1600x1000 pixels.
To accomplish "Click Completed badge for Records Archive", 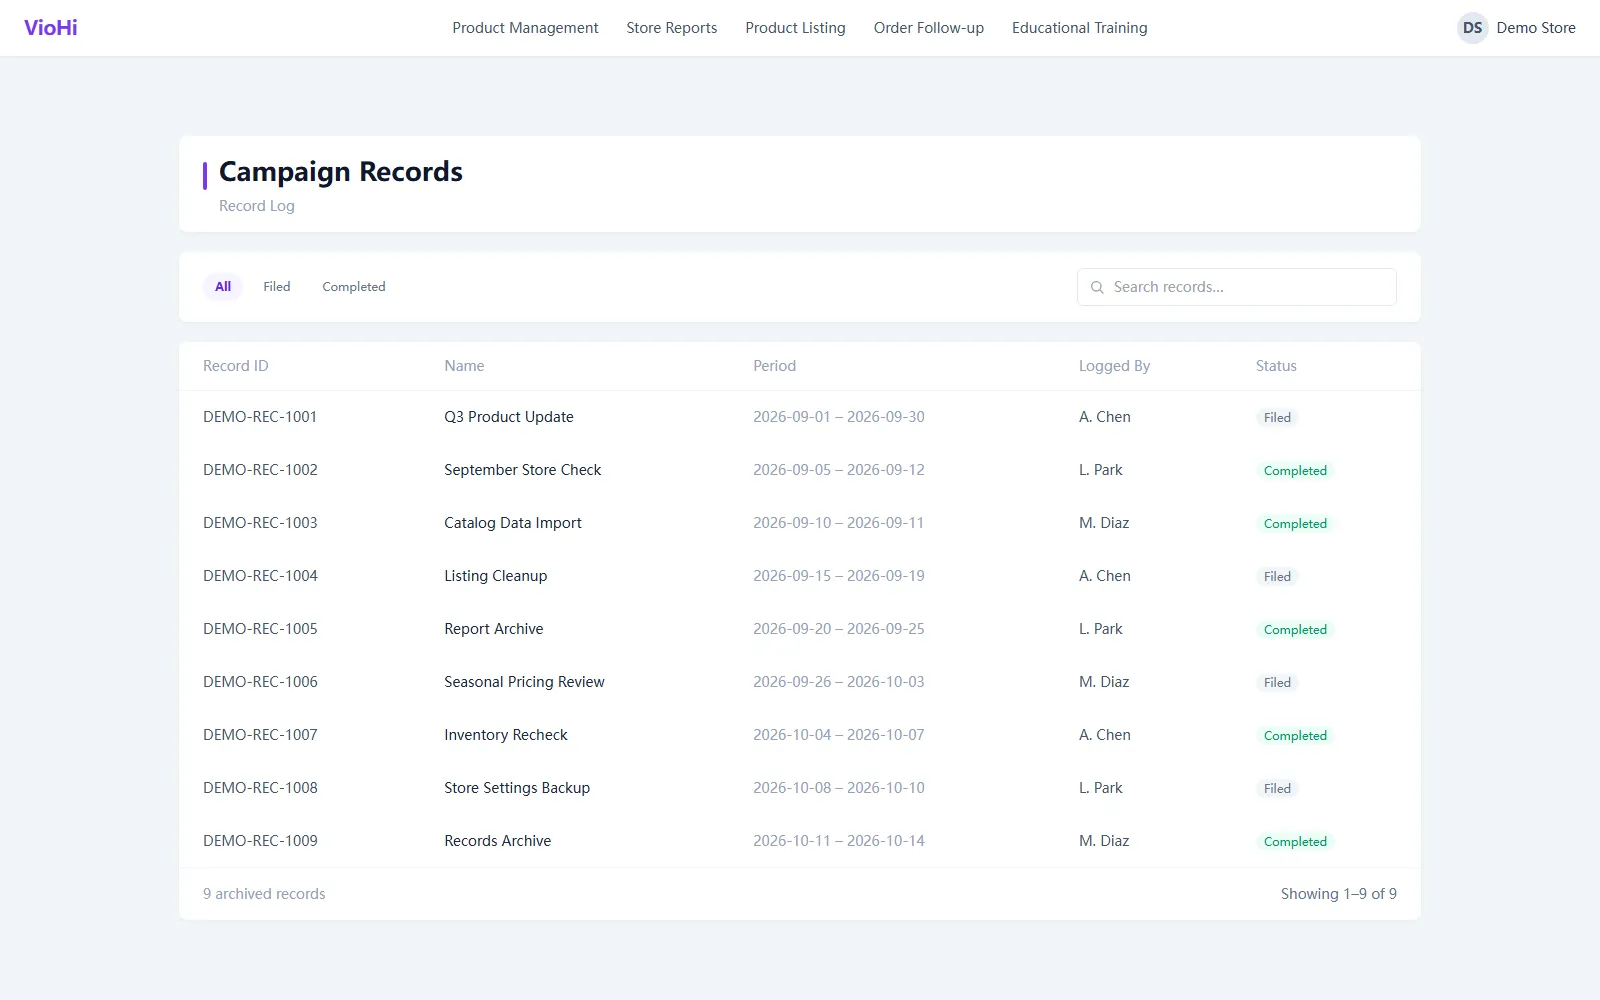I will click(1295, 842).
